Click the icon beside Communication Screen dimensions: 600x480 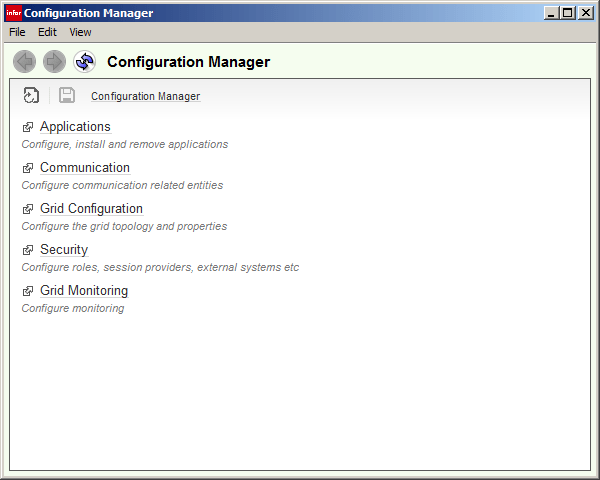[x=28, y=169]
